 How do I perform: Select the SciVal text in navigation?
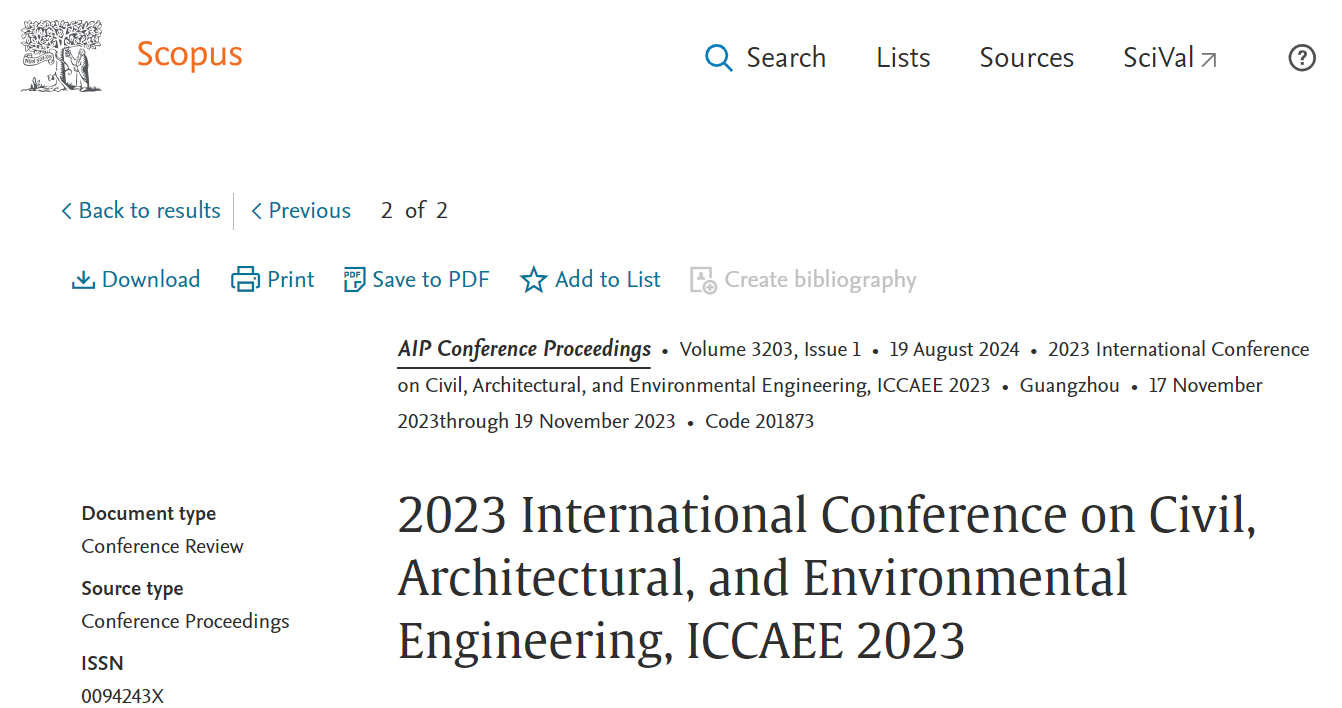(x=1158, y=58)
